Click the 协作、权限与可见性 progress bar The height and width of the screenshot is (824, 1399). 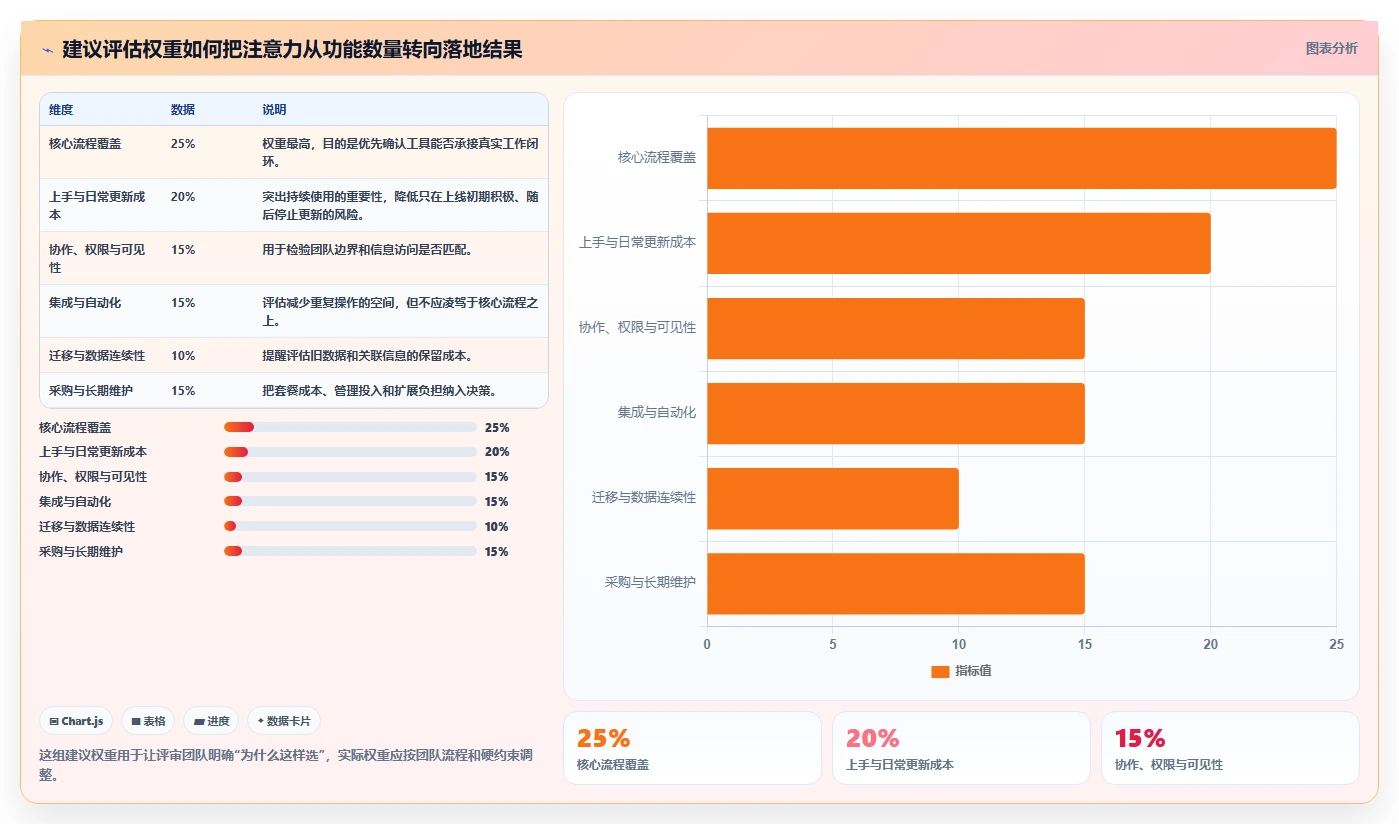tap(350, 477)
